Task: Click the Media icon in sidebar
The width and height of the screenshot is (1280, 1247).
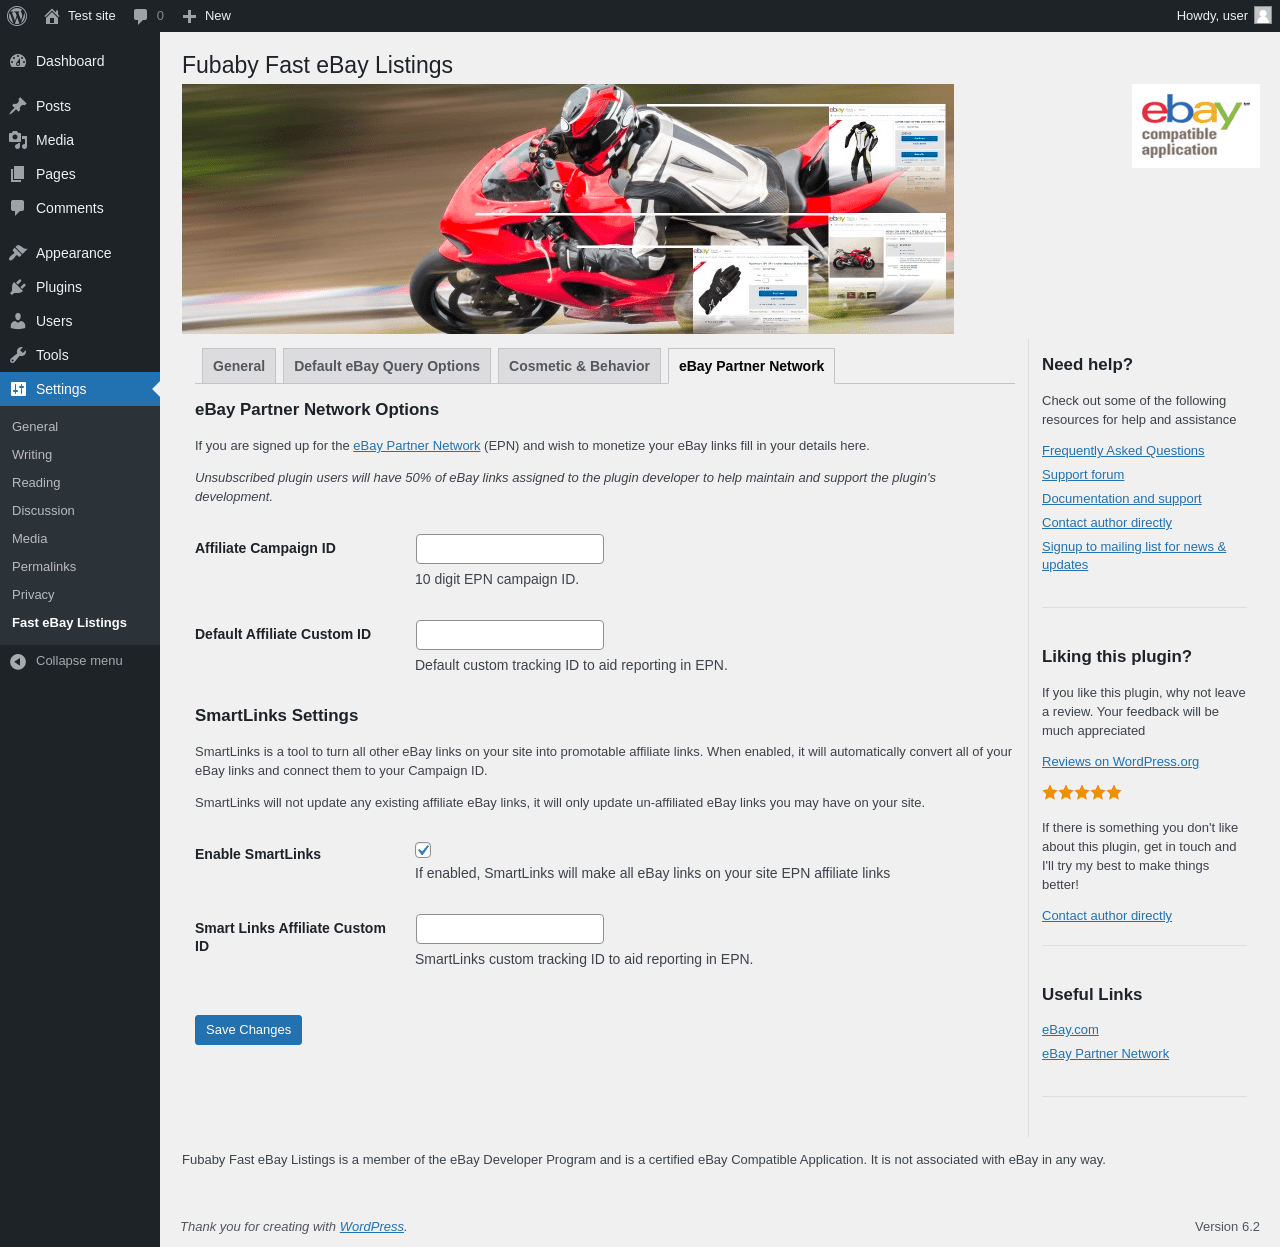Action: tap(18, 140)
